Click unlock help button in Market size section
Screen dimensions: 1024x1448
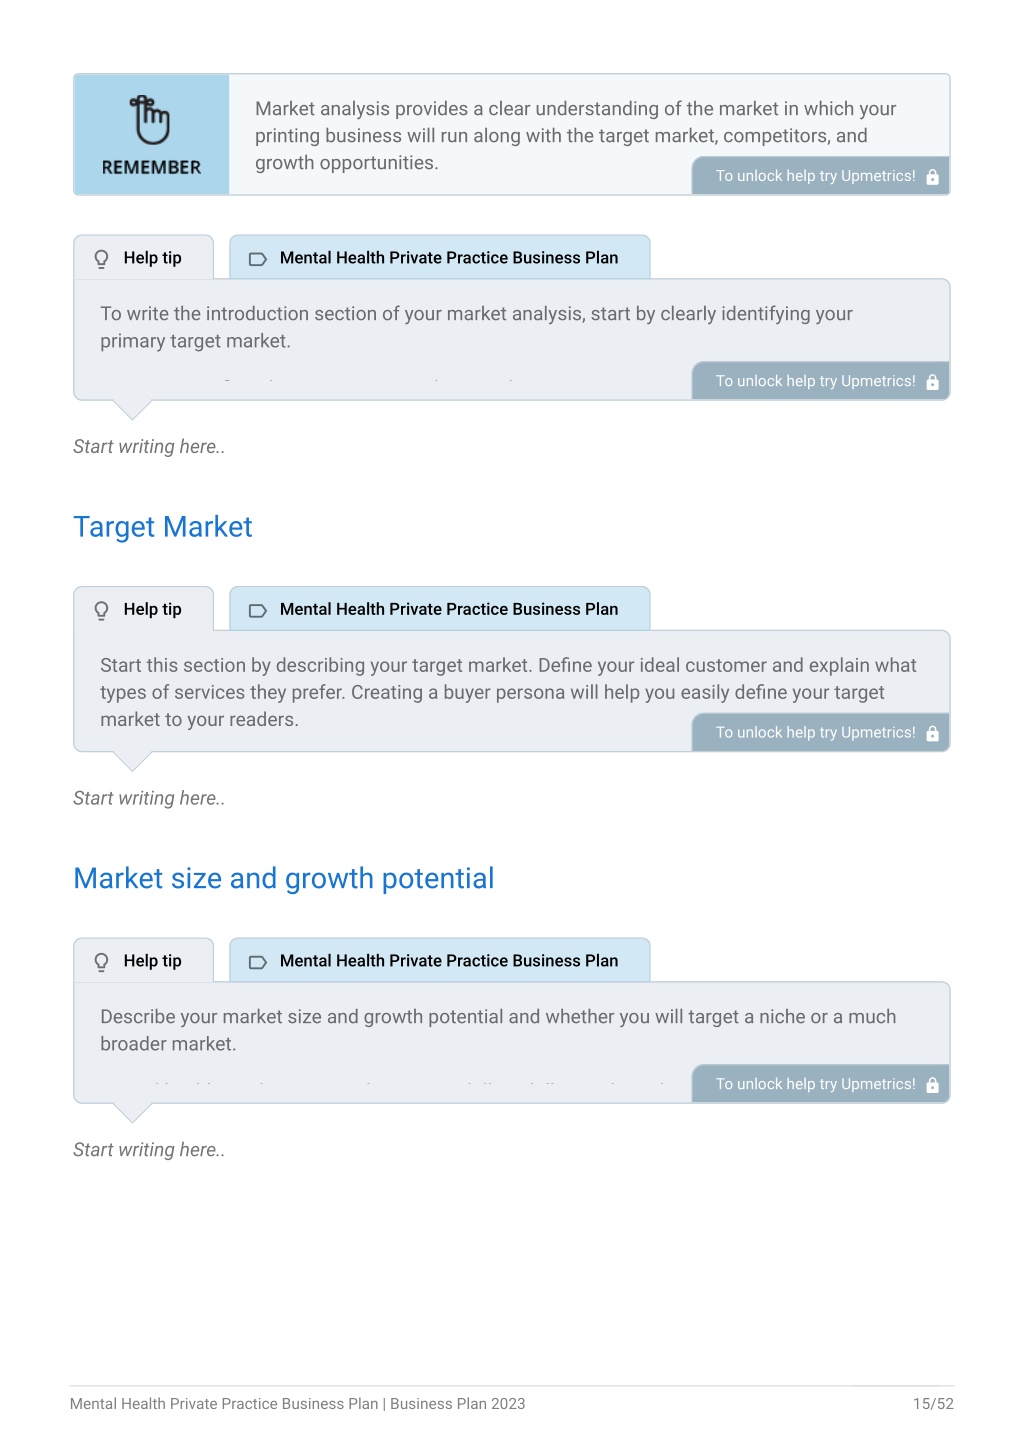pyautogui.click(x=821, y=1084)
